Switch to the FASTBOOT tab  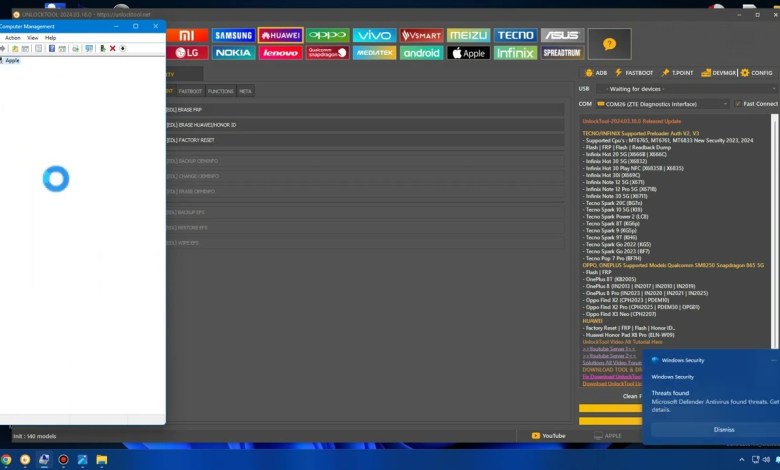[190, 92]
